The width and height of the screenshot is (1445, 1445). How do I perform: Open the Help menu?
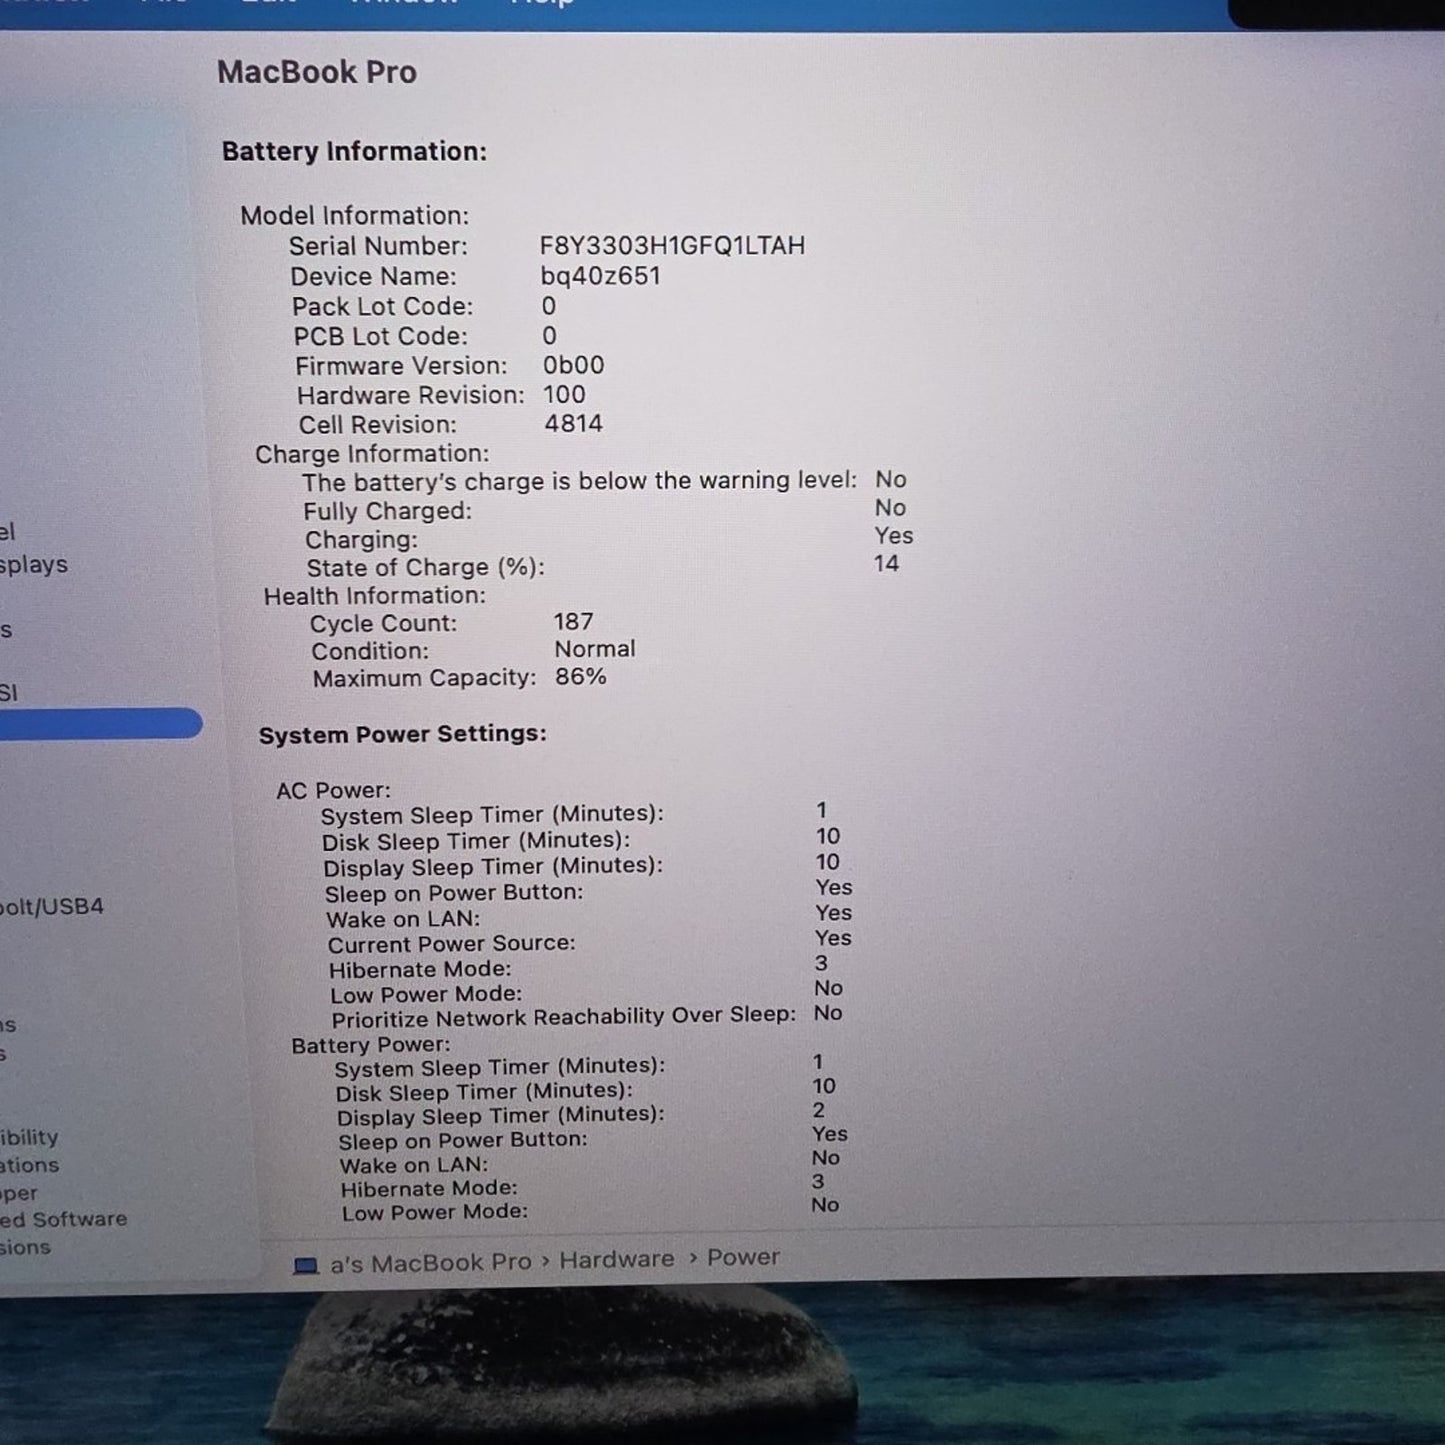[543, 4]
